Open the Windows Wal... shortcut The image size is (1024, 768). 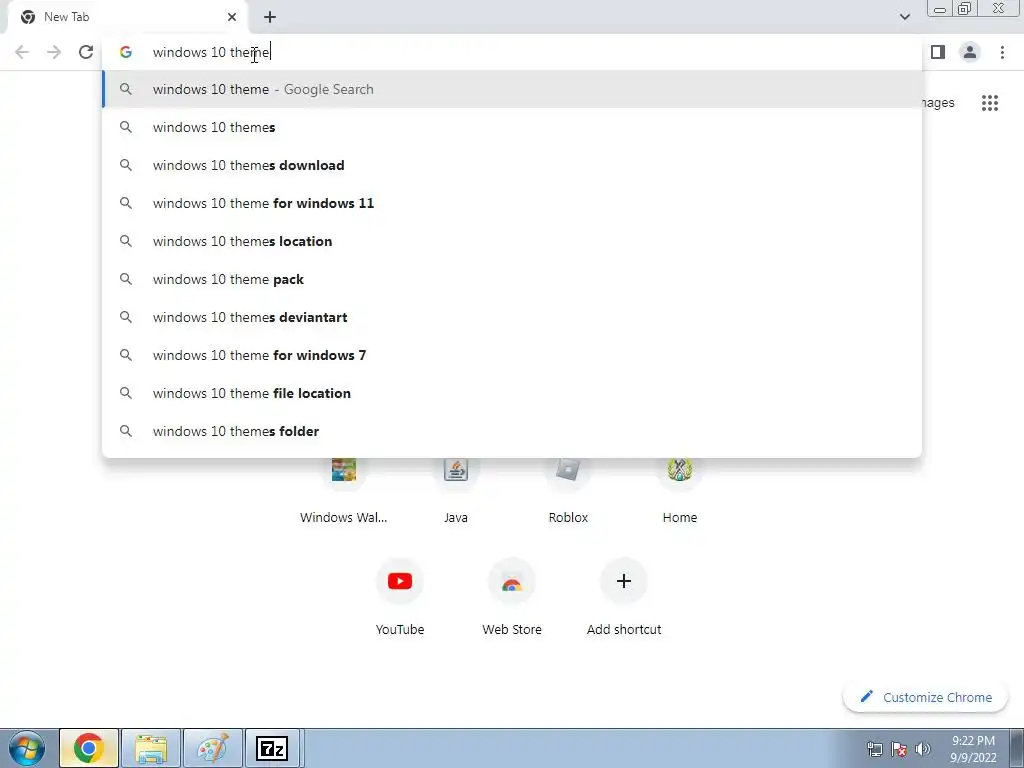tap(344, 490)
